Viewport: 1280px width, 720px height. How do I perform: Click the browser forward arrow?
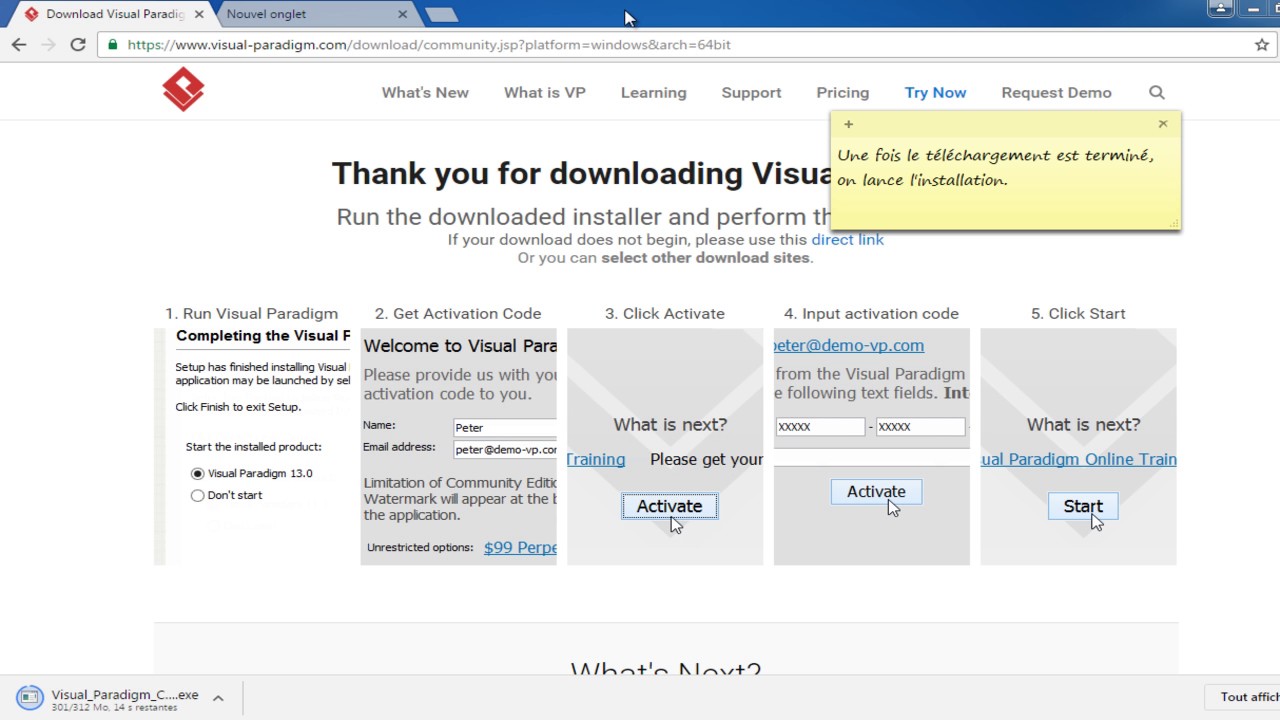coord(48,44)
